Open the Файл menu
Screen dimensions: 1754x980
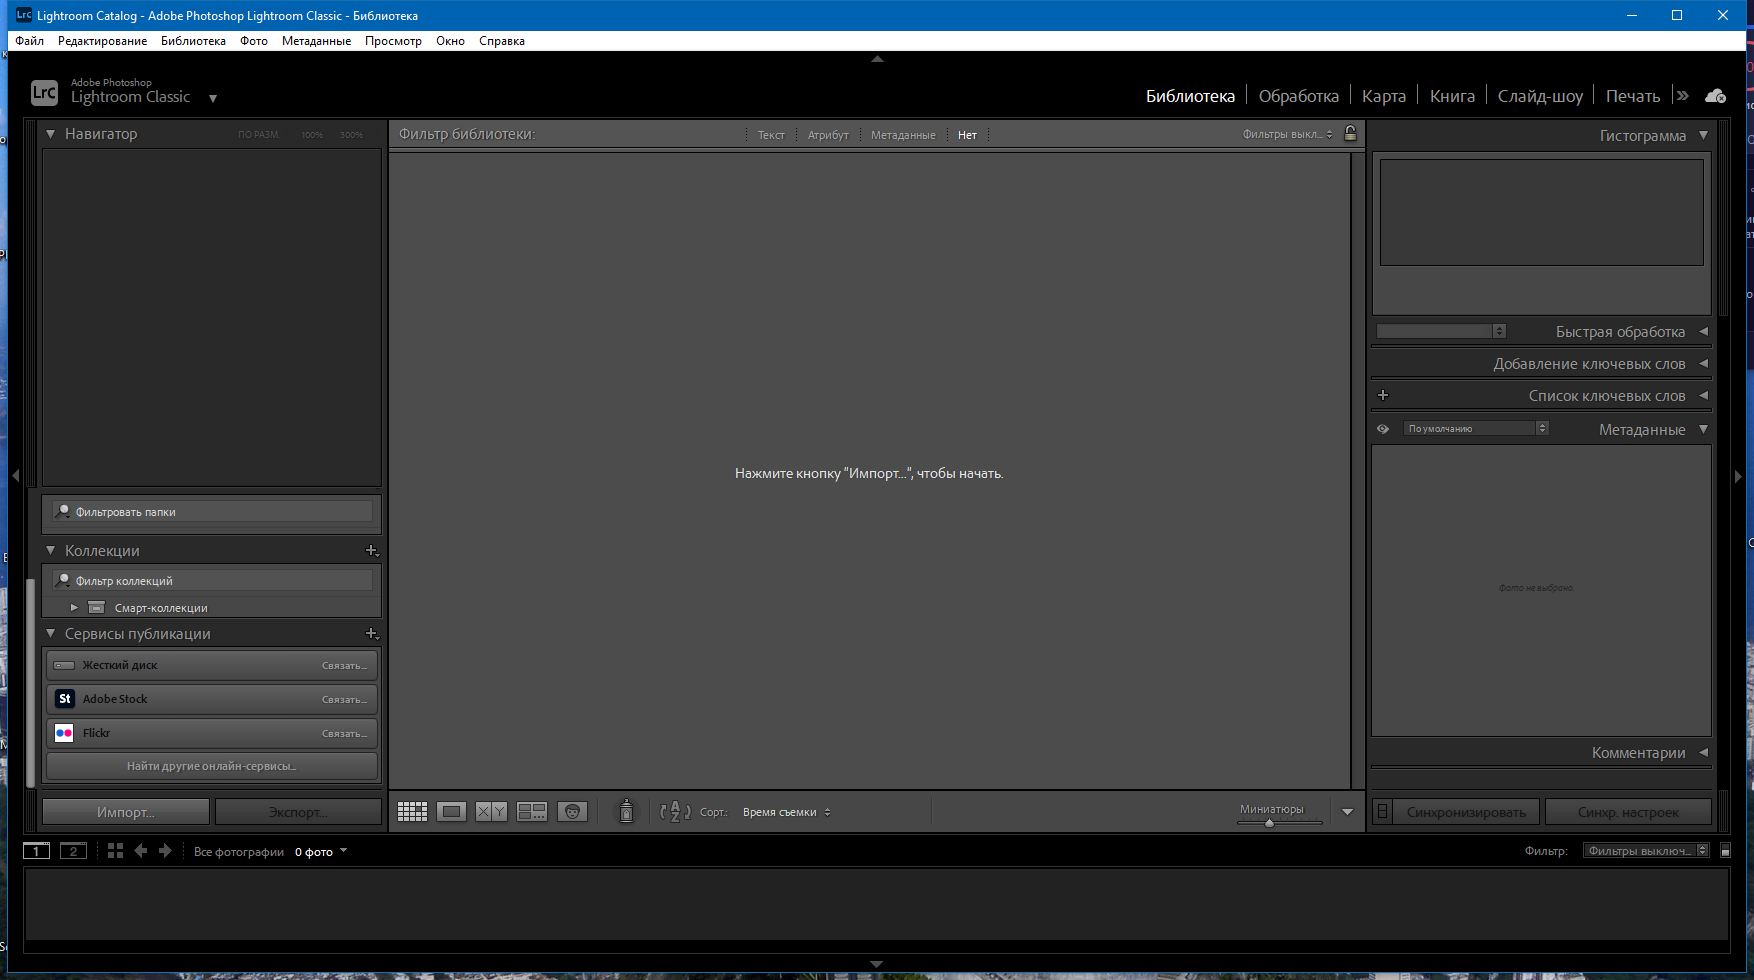point(29,41)
